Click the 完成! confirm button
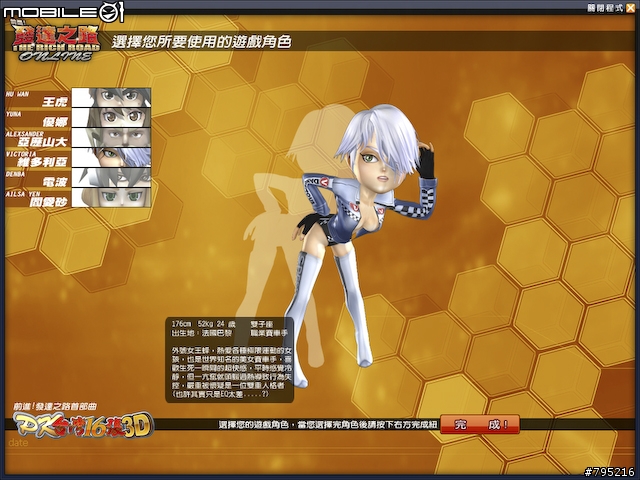 [480, 424]
